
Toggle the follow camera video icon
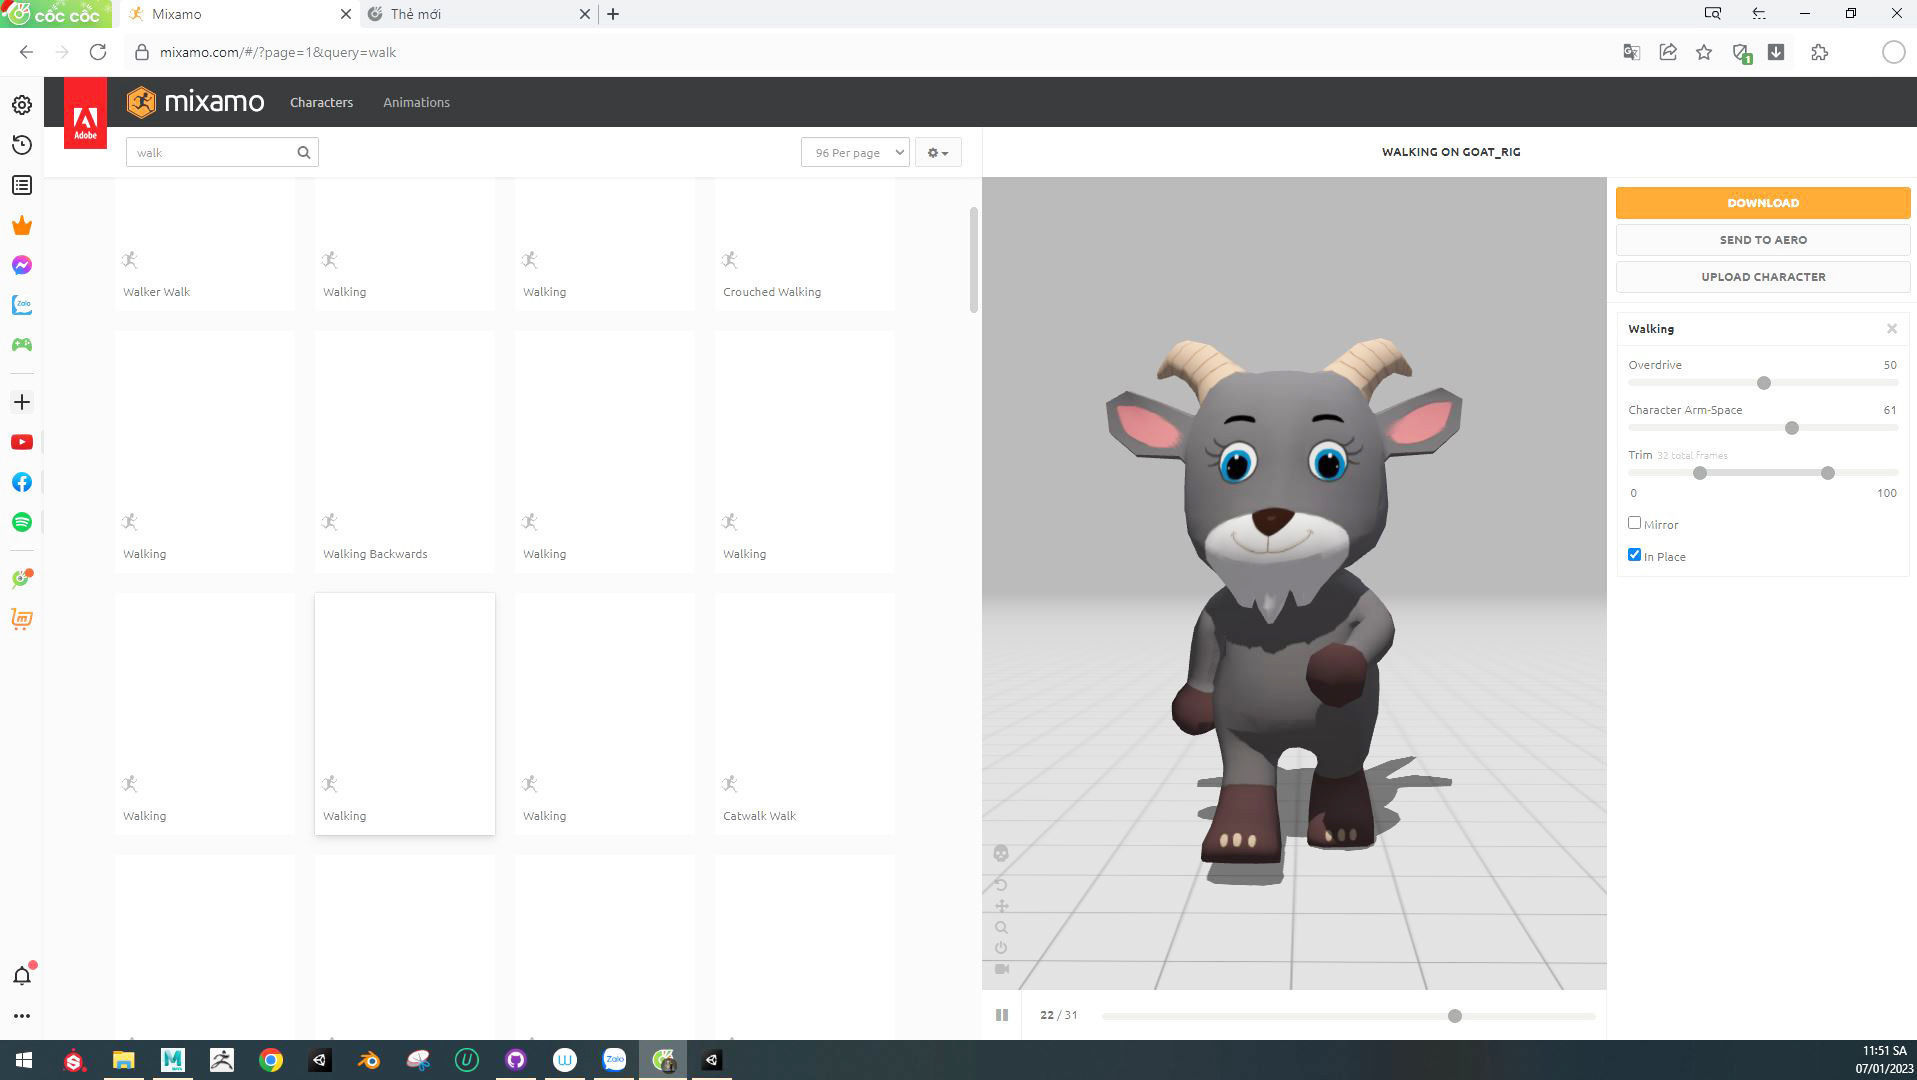click(1001, 969)
